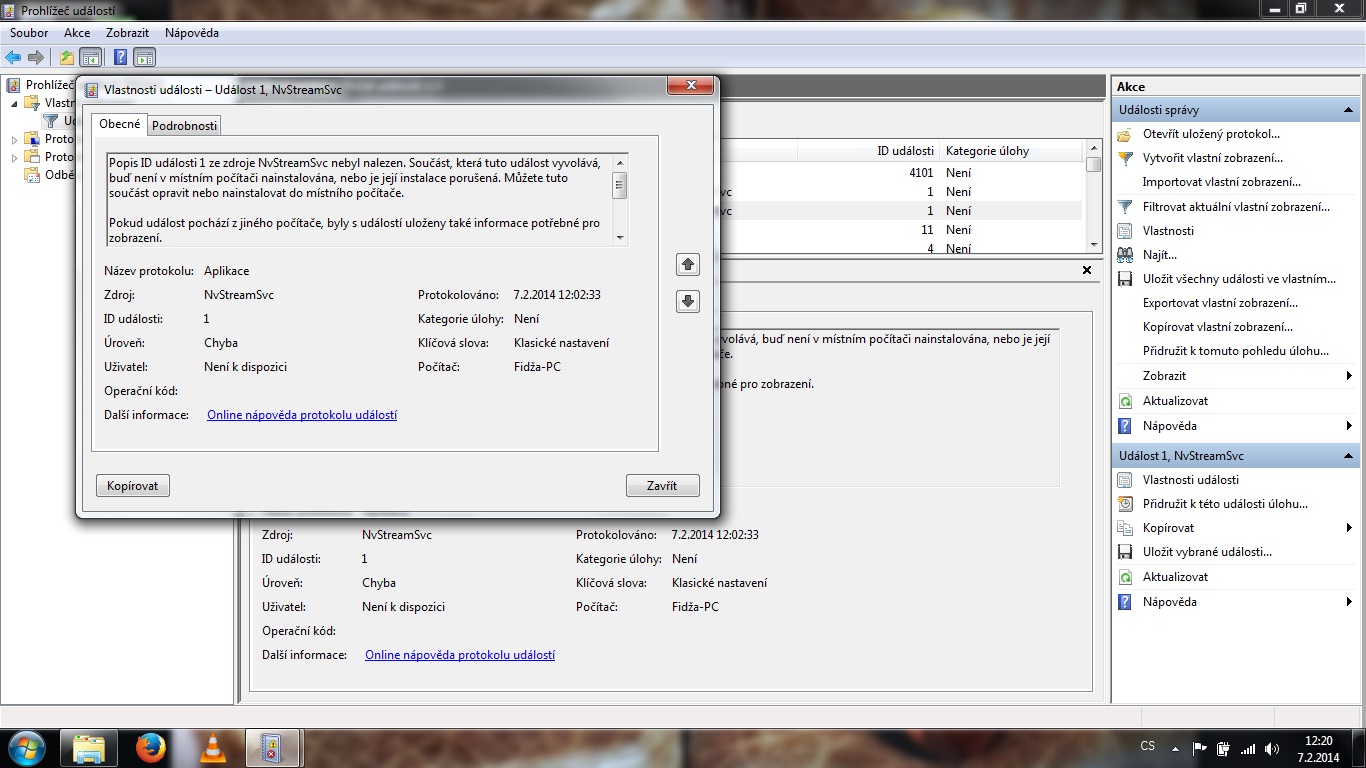1366x768 pixels.
Task: Click refresh icon beside Aktualizovat under Události správy
Action: [x=1125, y=401]
